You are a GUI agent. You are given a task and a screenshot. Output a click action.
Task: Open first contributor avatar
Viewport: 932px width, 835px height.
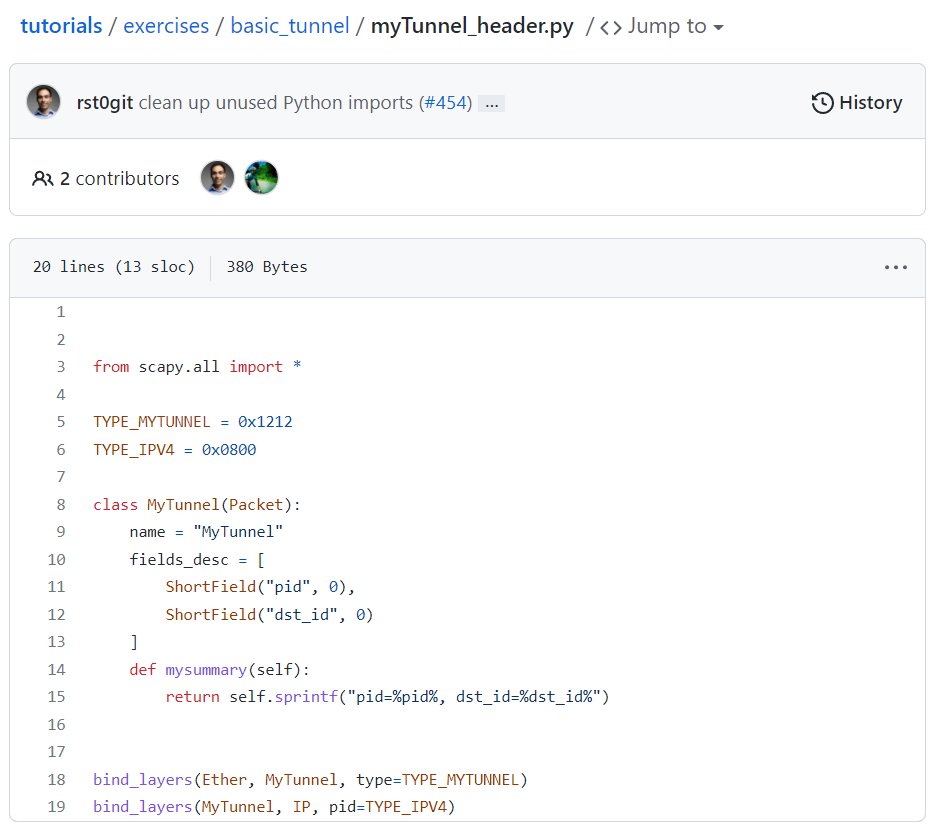pyautogui.click(x=218, y=178)
